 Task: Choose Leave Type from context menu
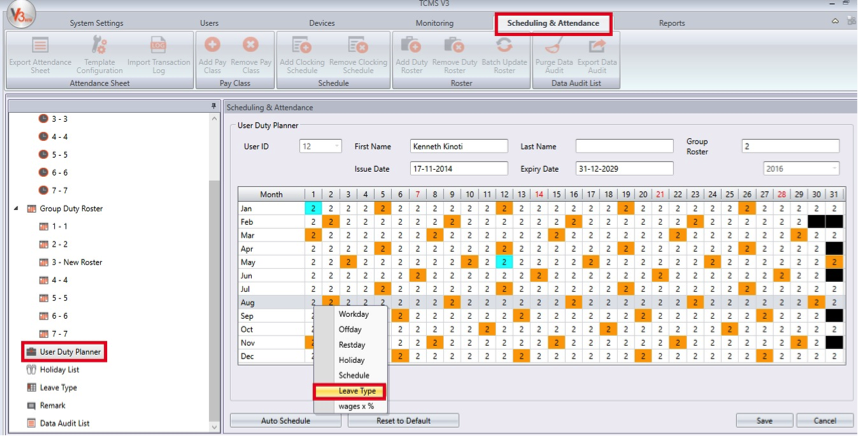click(x=350, y=391)
